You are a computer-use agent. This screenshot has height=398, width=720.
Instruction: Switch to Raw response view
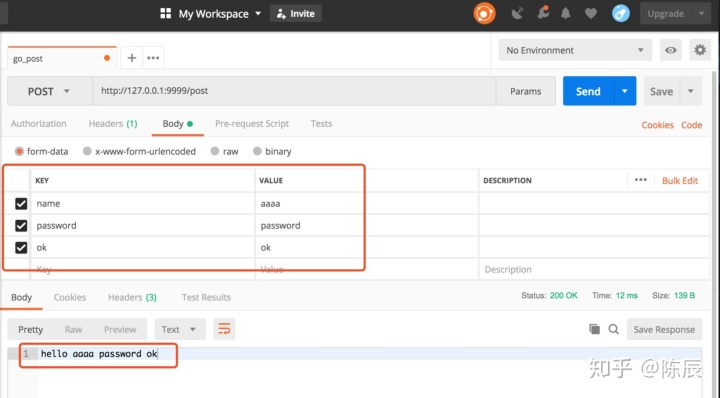(73, 329)
